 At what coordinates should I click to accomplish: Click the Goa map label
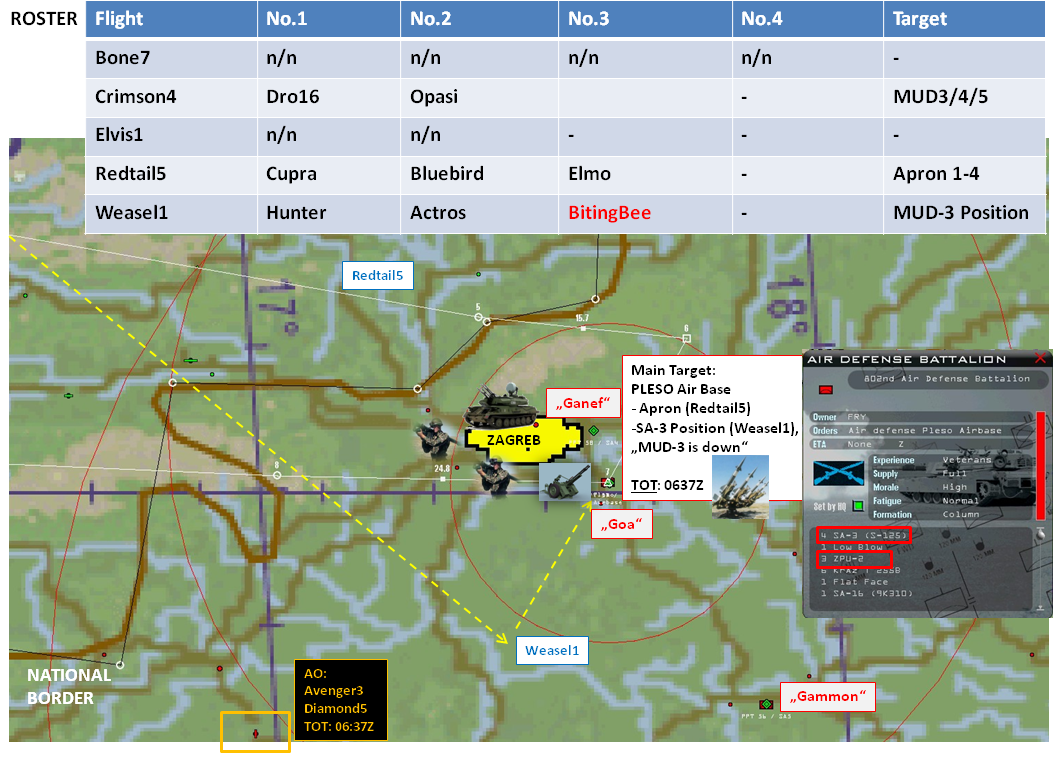pos(621,524)
